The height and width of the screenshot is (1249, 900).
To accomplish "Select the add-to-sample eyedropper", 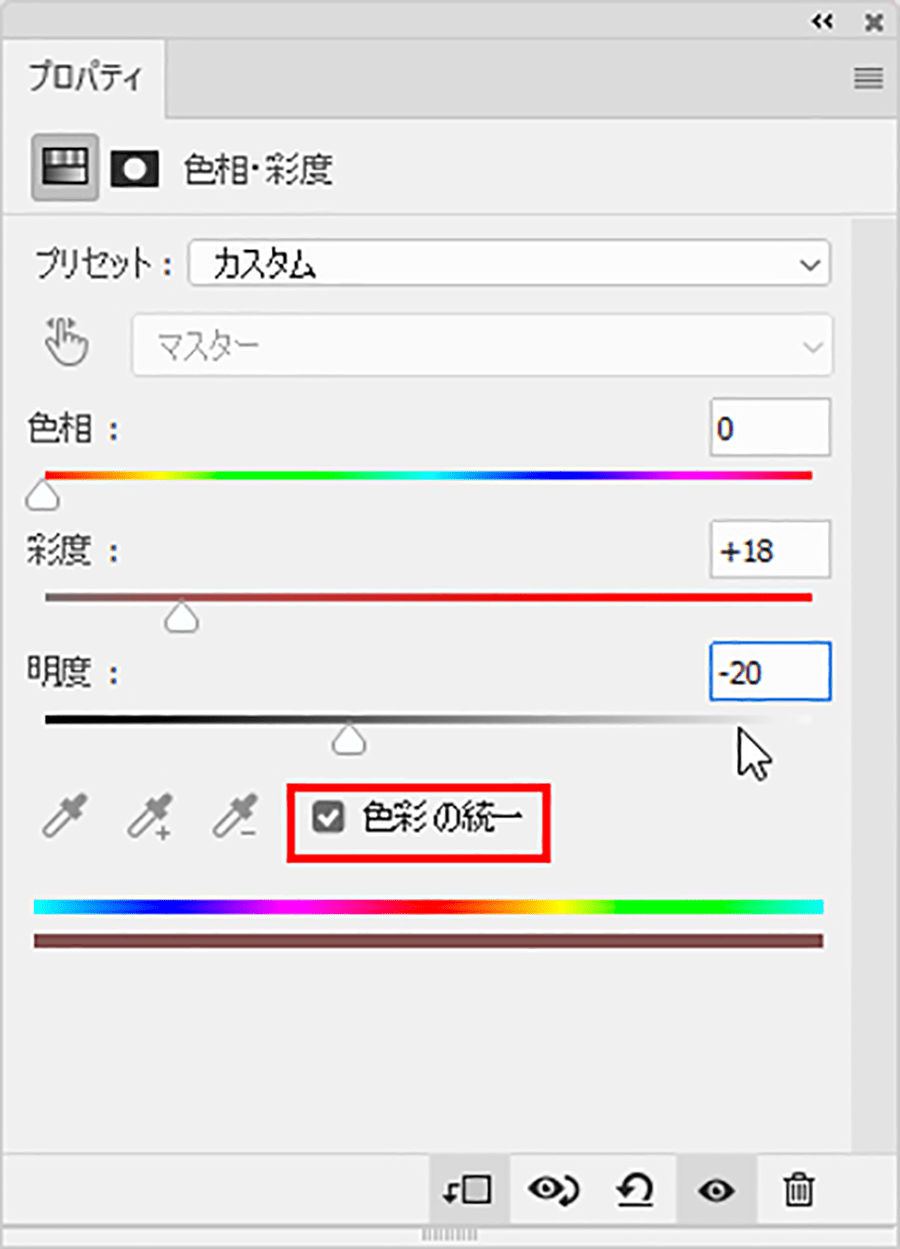I will [x=150, y=816].
